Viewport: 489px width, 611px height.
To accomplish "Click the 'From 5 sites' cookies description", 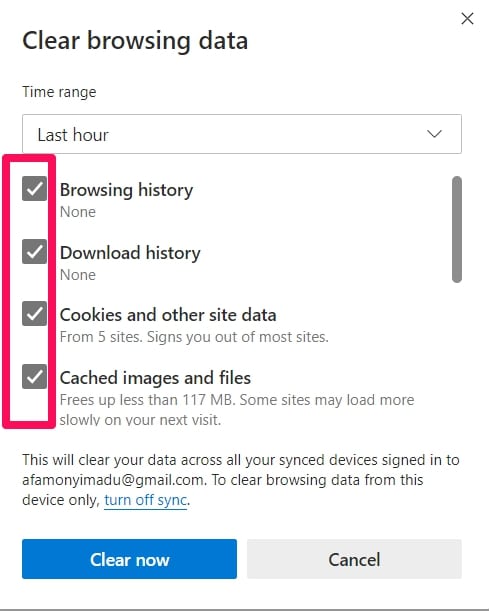I will [x=194, y=337].
